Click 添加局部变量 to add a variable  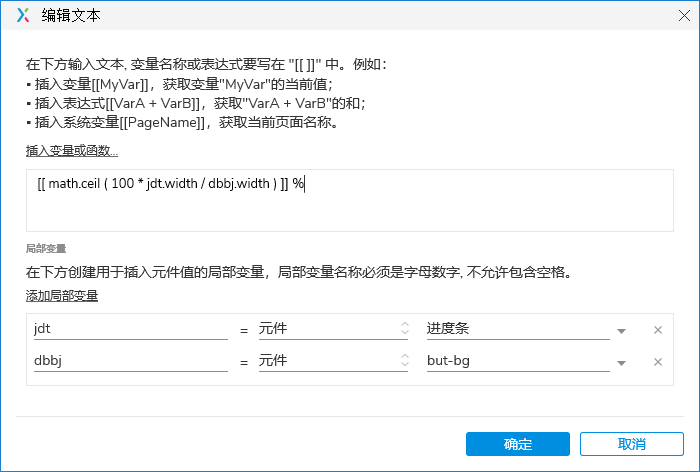(x=62, y=296)
